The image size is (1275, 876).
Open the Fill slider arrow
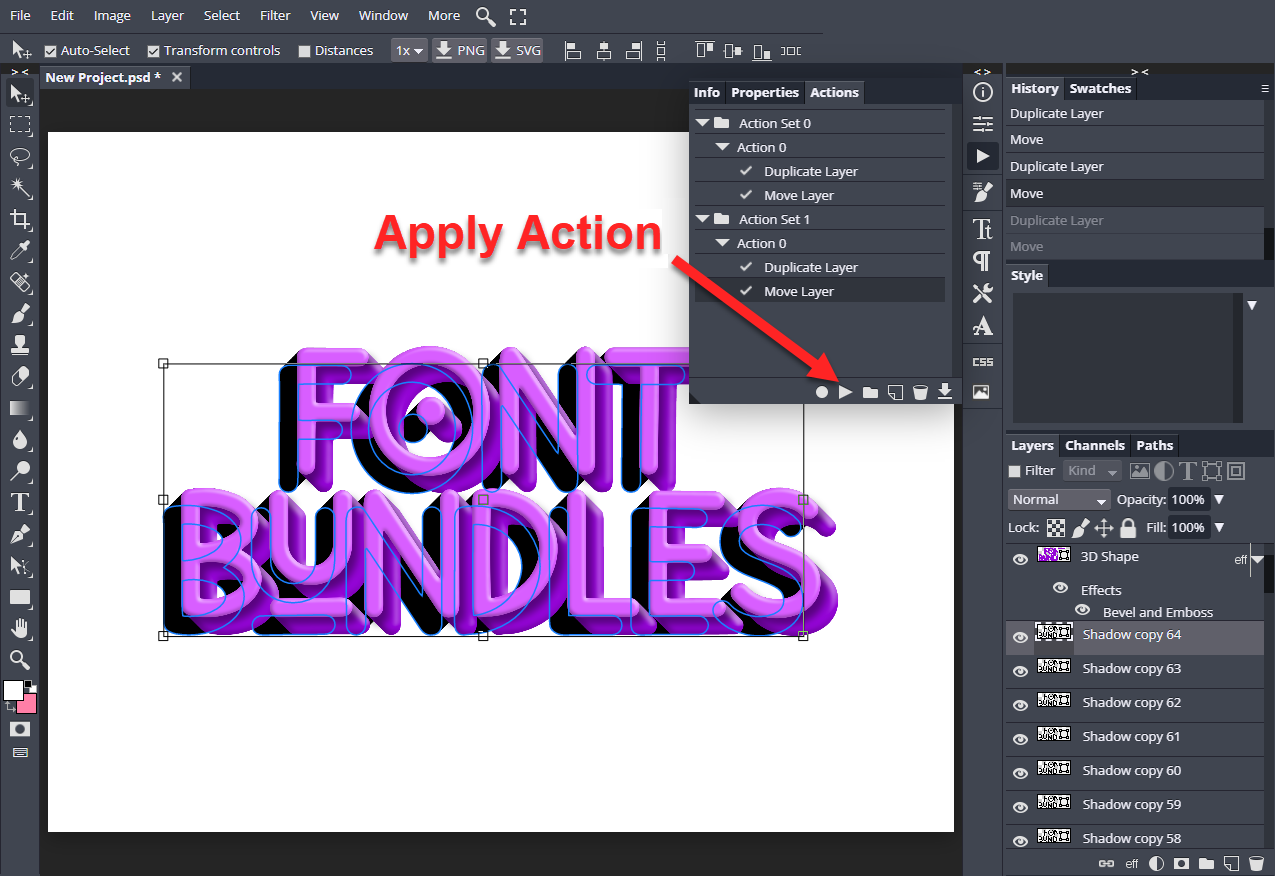pos(1219,527)
